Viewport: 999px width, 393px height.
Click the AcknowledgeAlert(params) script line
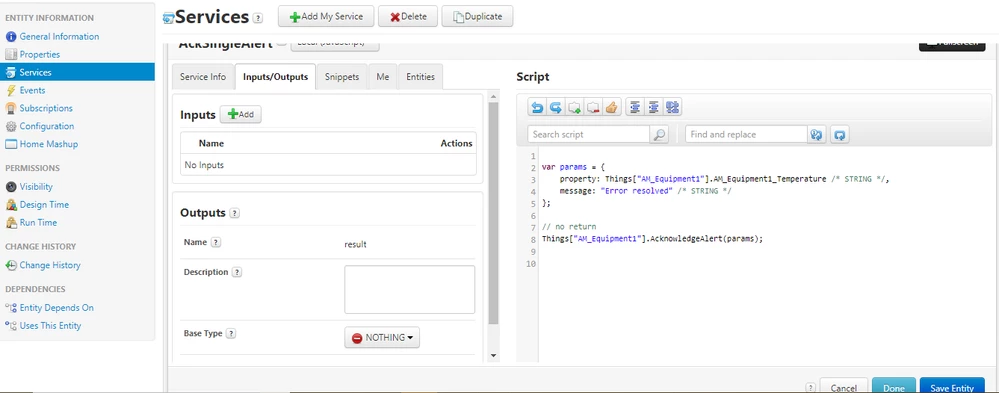[x=652, y=239]
